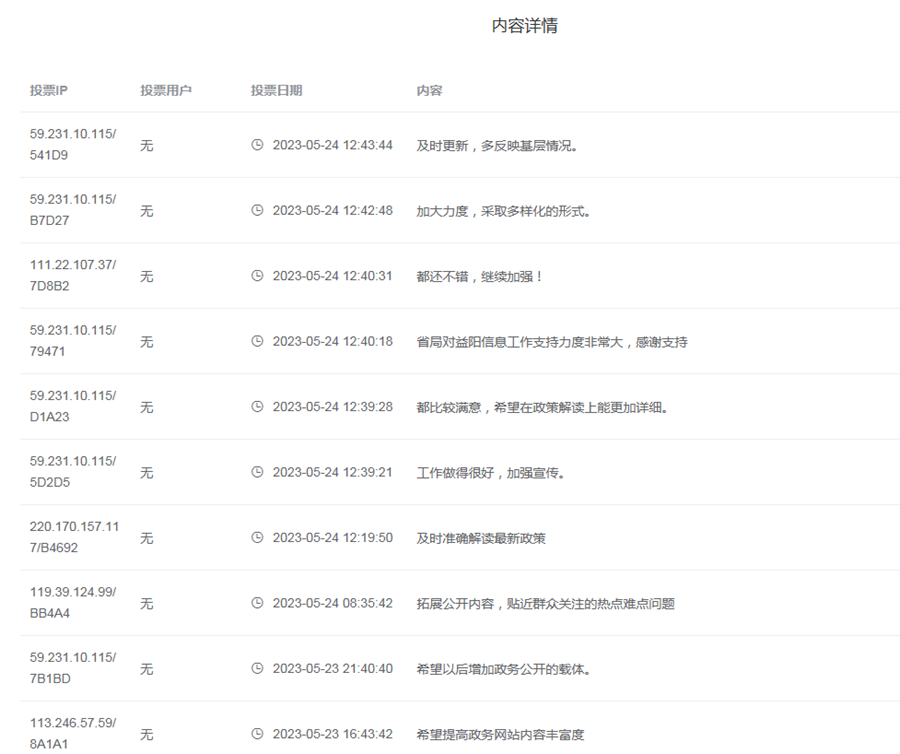Click the clock icon beside 2023-05-24 12:40:18
Screen dimensions: 900x754
coord(257,341)
